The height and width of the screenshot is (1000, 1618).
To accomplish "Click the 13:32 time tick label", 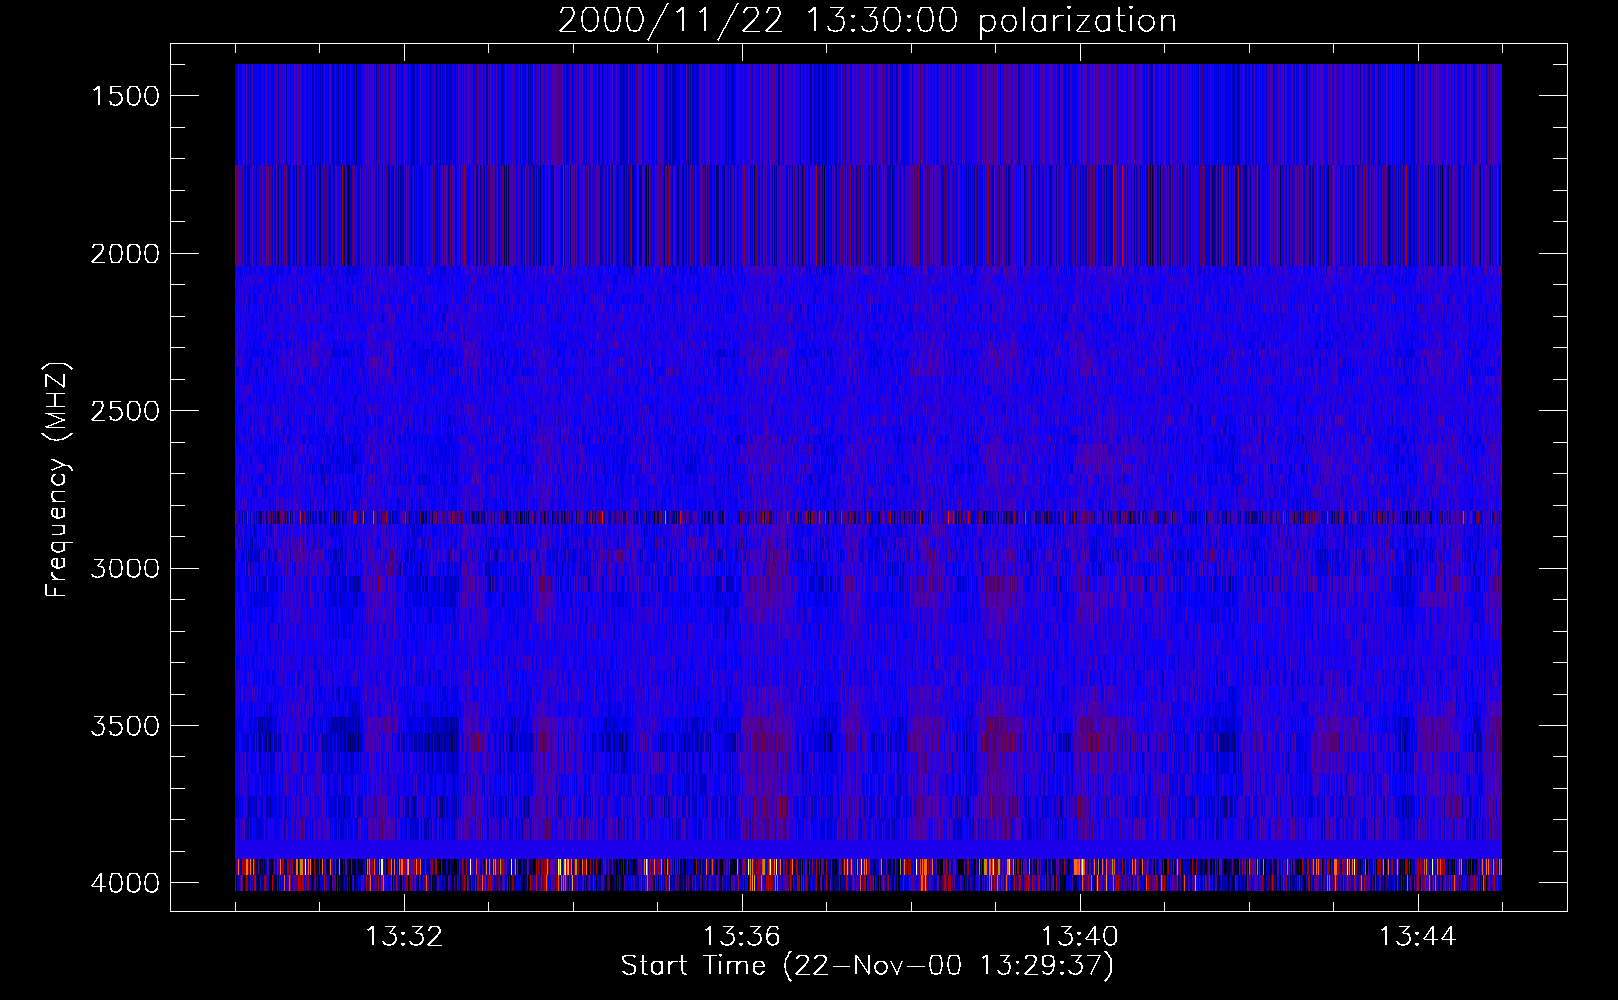I will click(x=404, y=937).
